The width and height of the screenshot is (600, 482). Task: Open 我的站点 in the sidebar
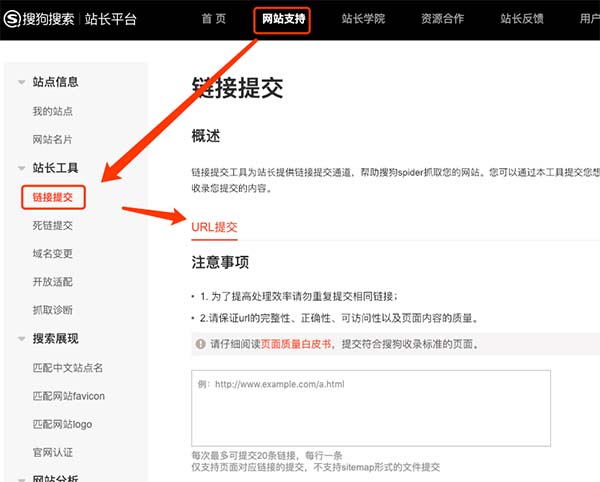(x=52, y=111)
